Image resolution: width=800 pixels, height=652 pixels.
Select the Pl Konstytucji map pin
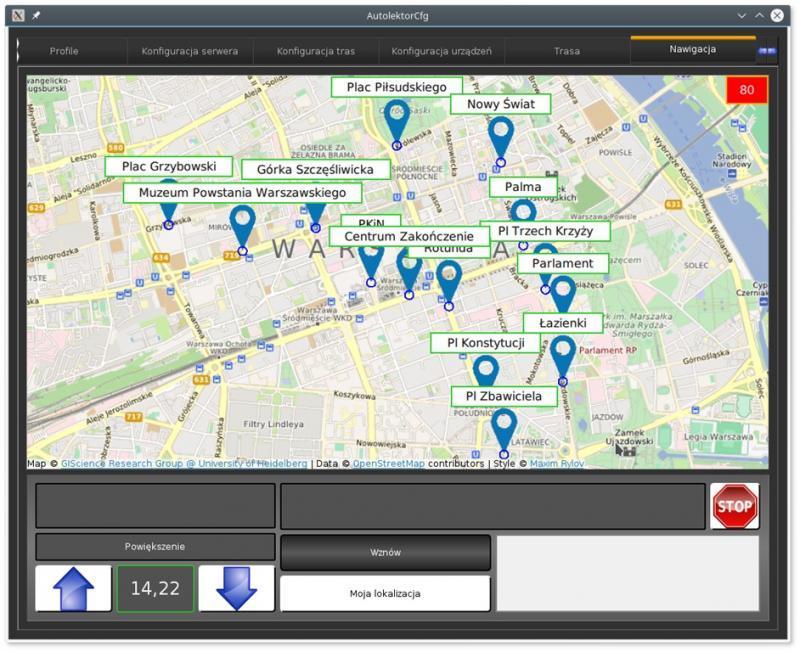point(486,371)
